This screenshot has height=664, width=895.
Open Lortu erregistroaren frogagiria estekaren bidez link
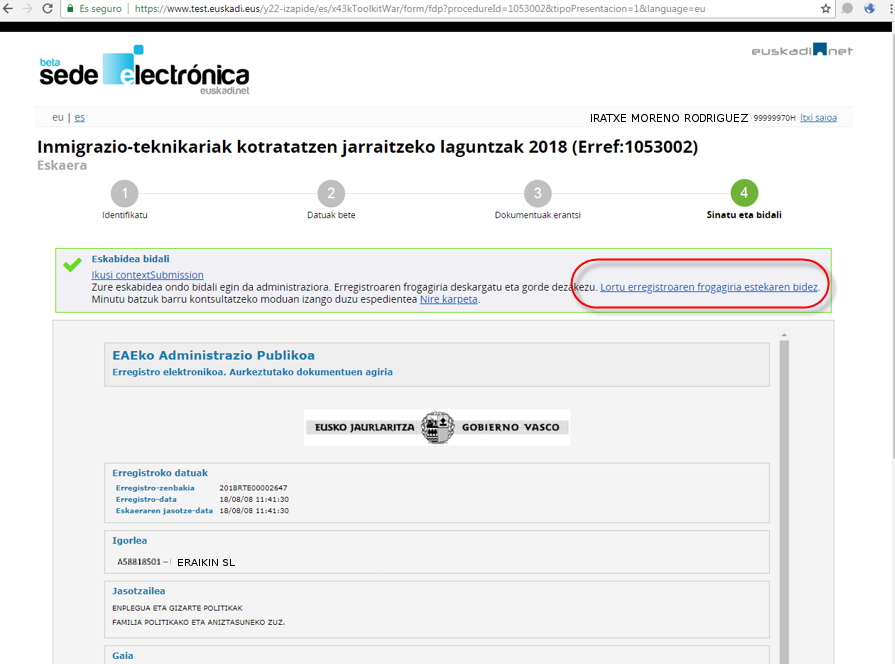[709, 287]
